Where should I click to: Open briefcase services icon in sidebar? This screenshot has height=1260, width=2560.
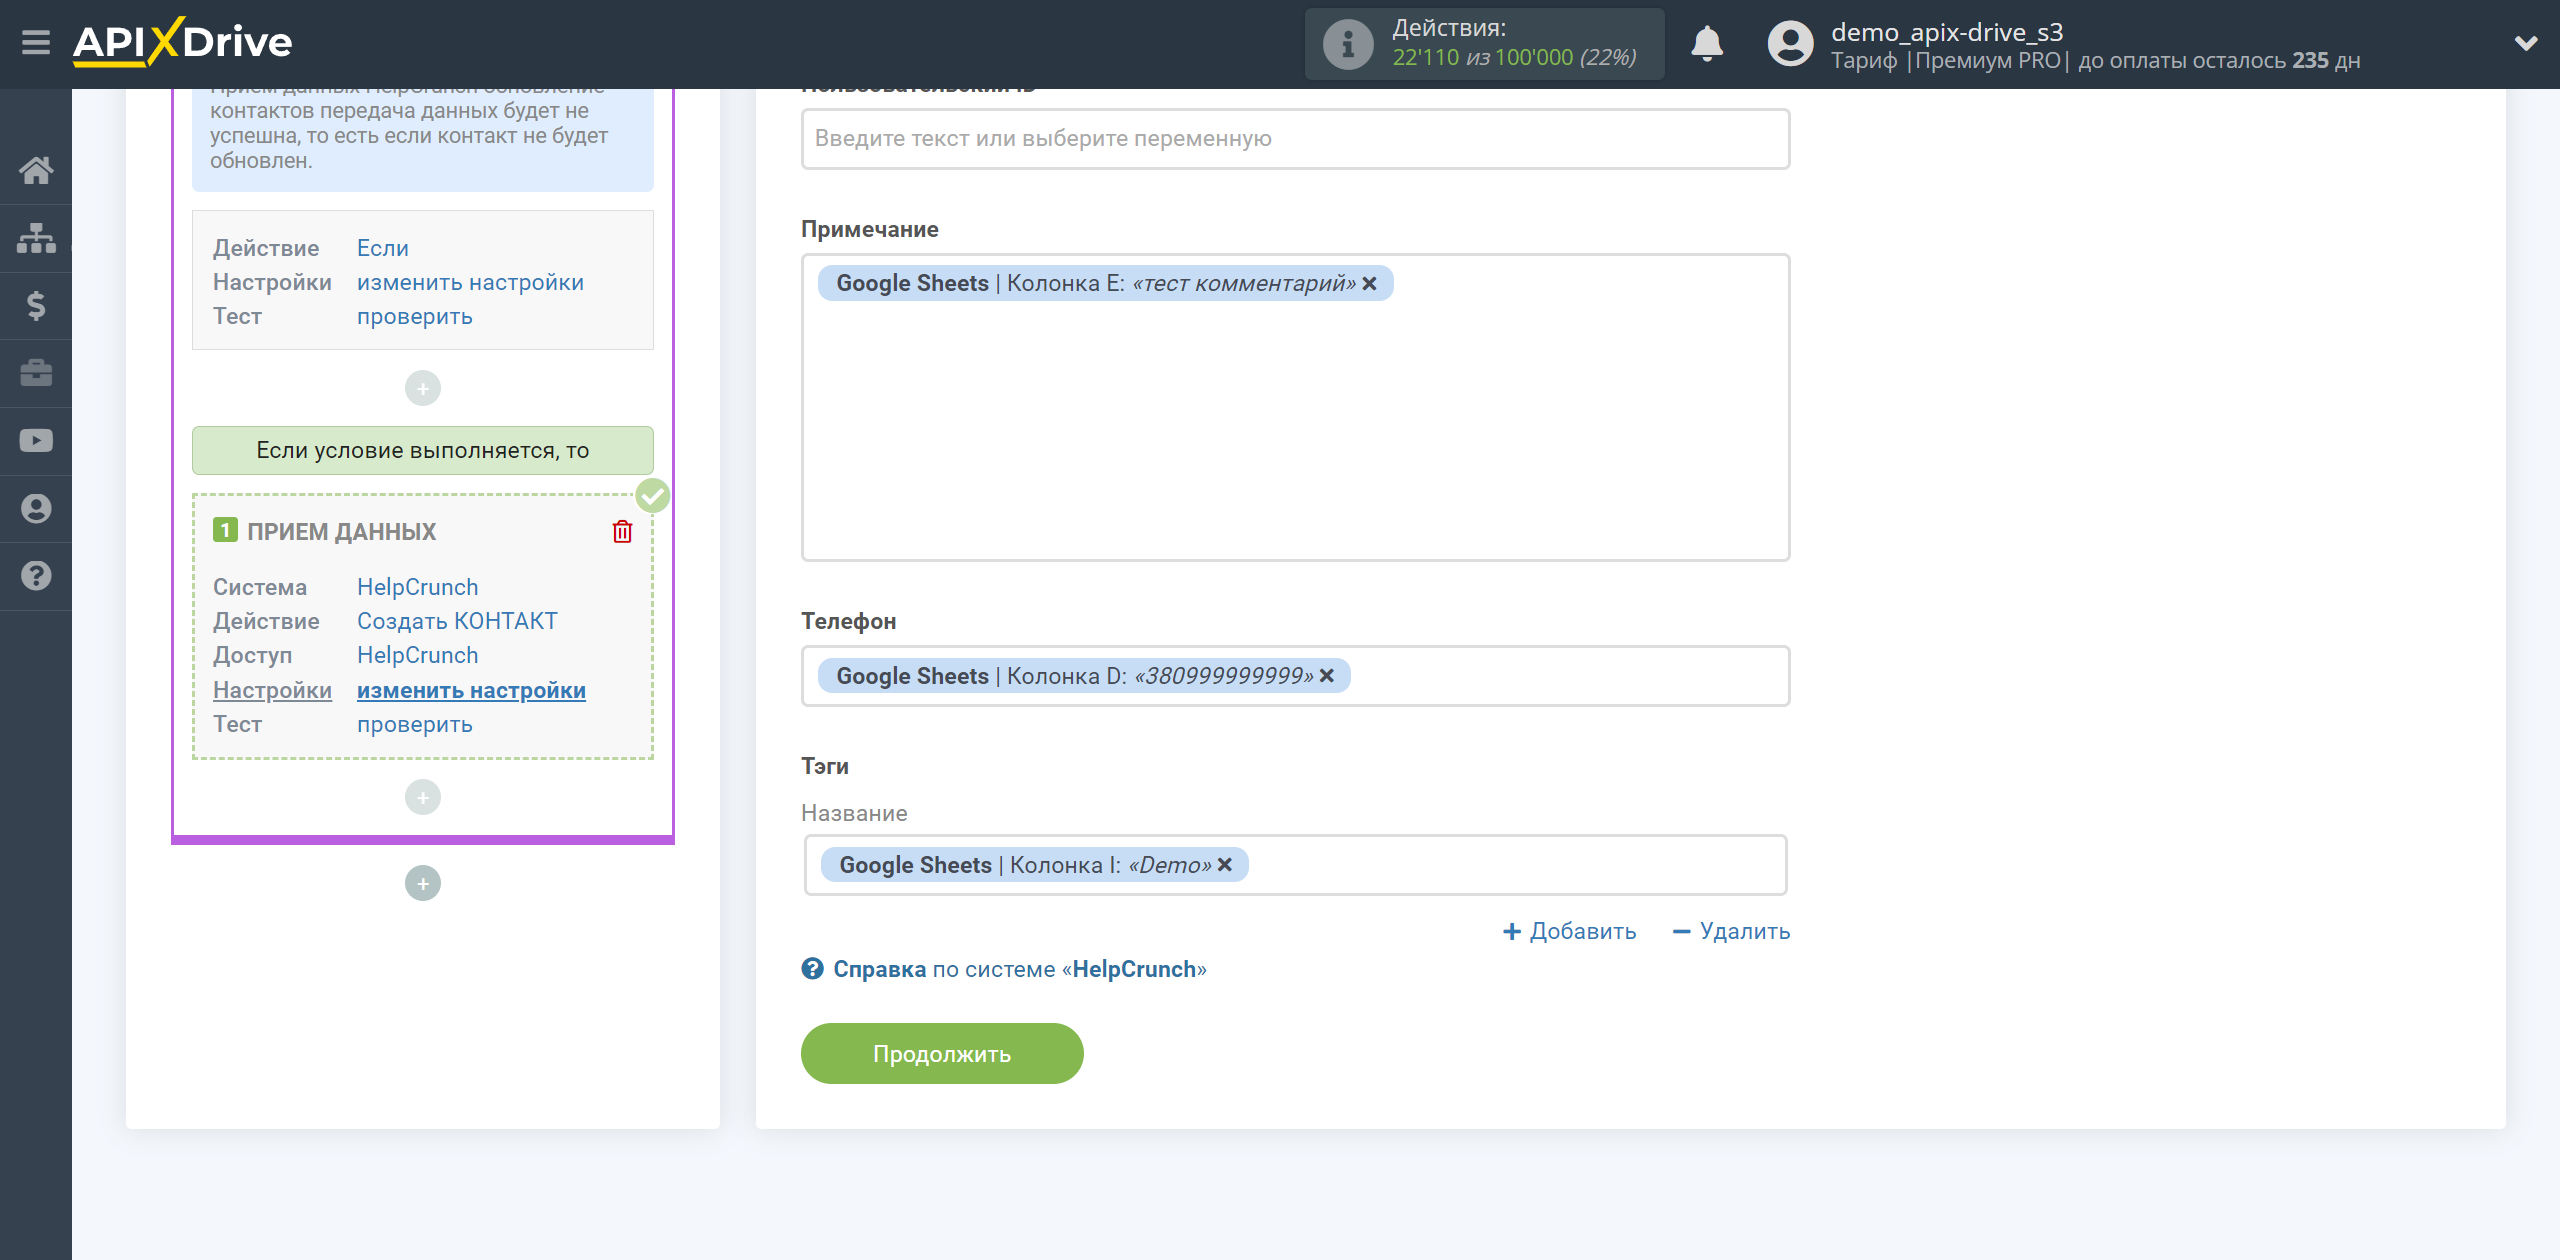(x=36, y=373)
